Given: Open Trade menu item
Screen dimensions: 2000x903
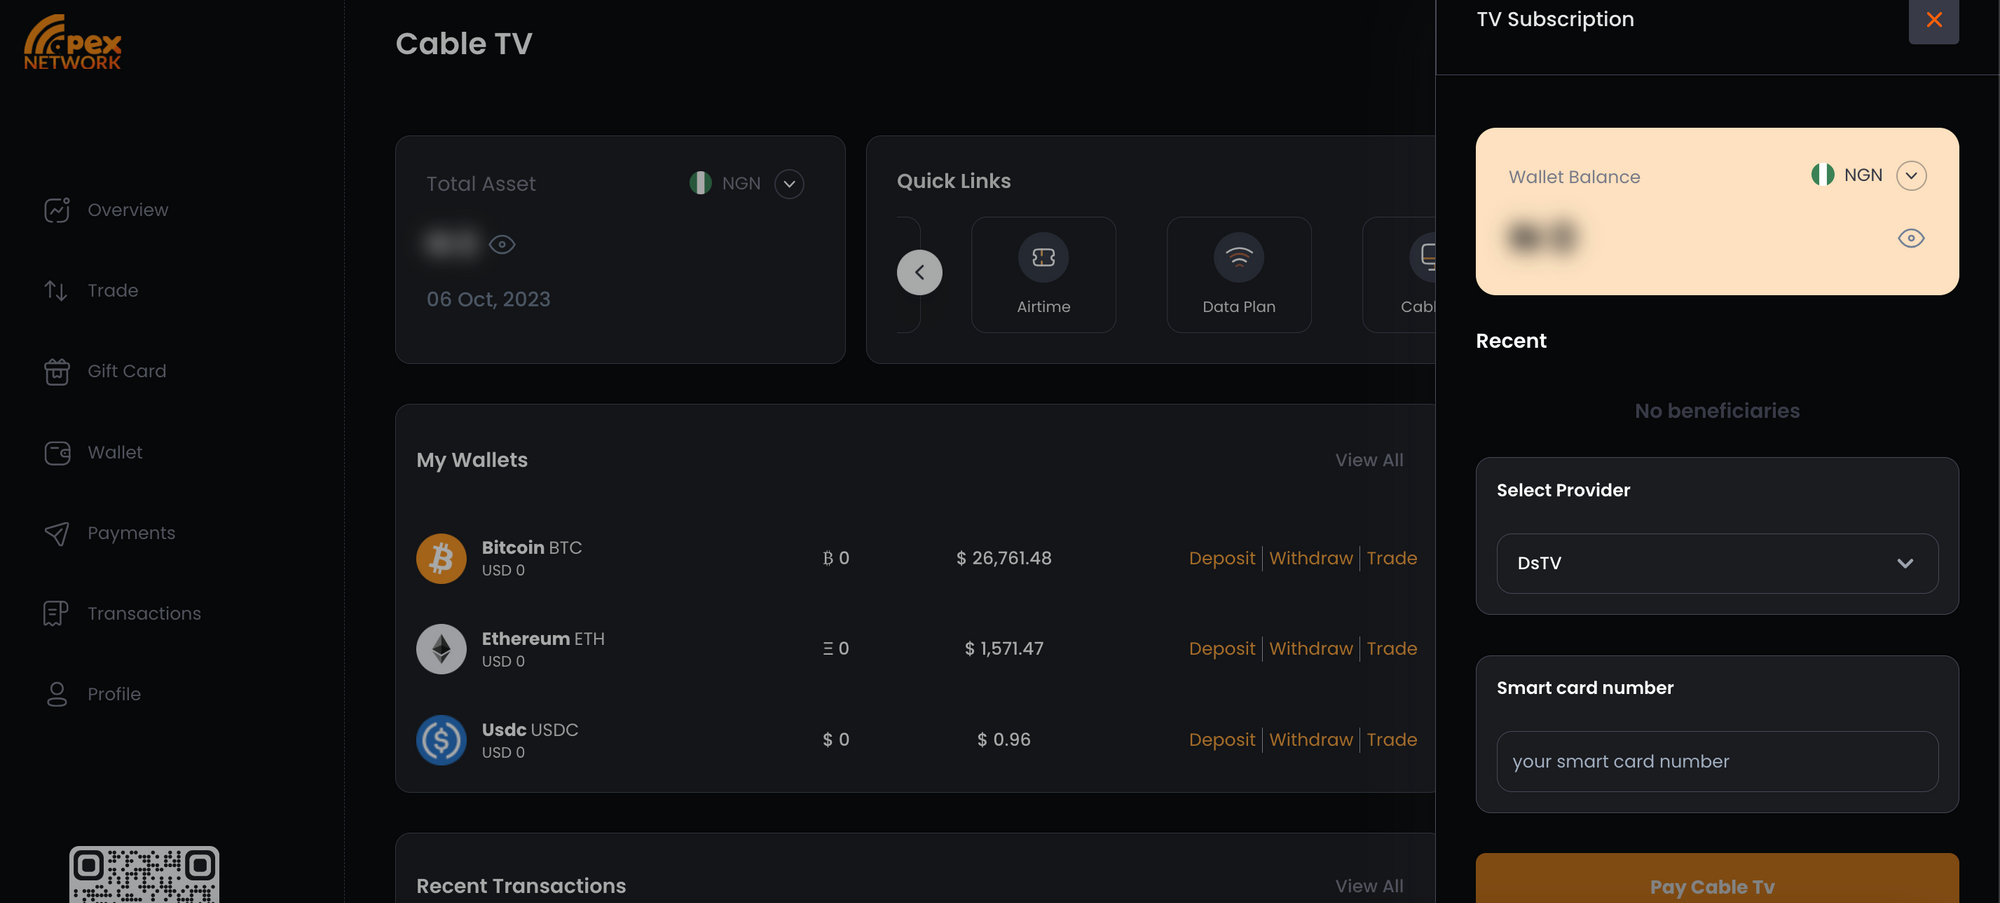Looking at the screenshot, I should pos(113,291).
